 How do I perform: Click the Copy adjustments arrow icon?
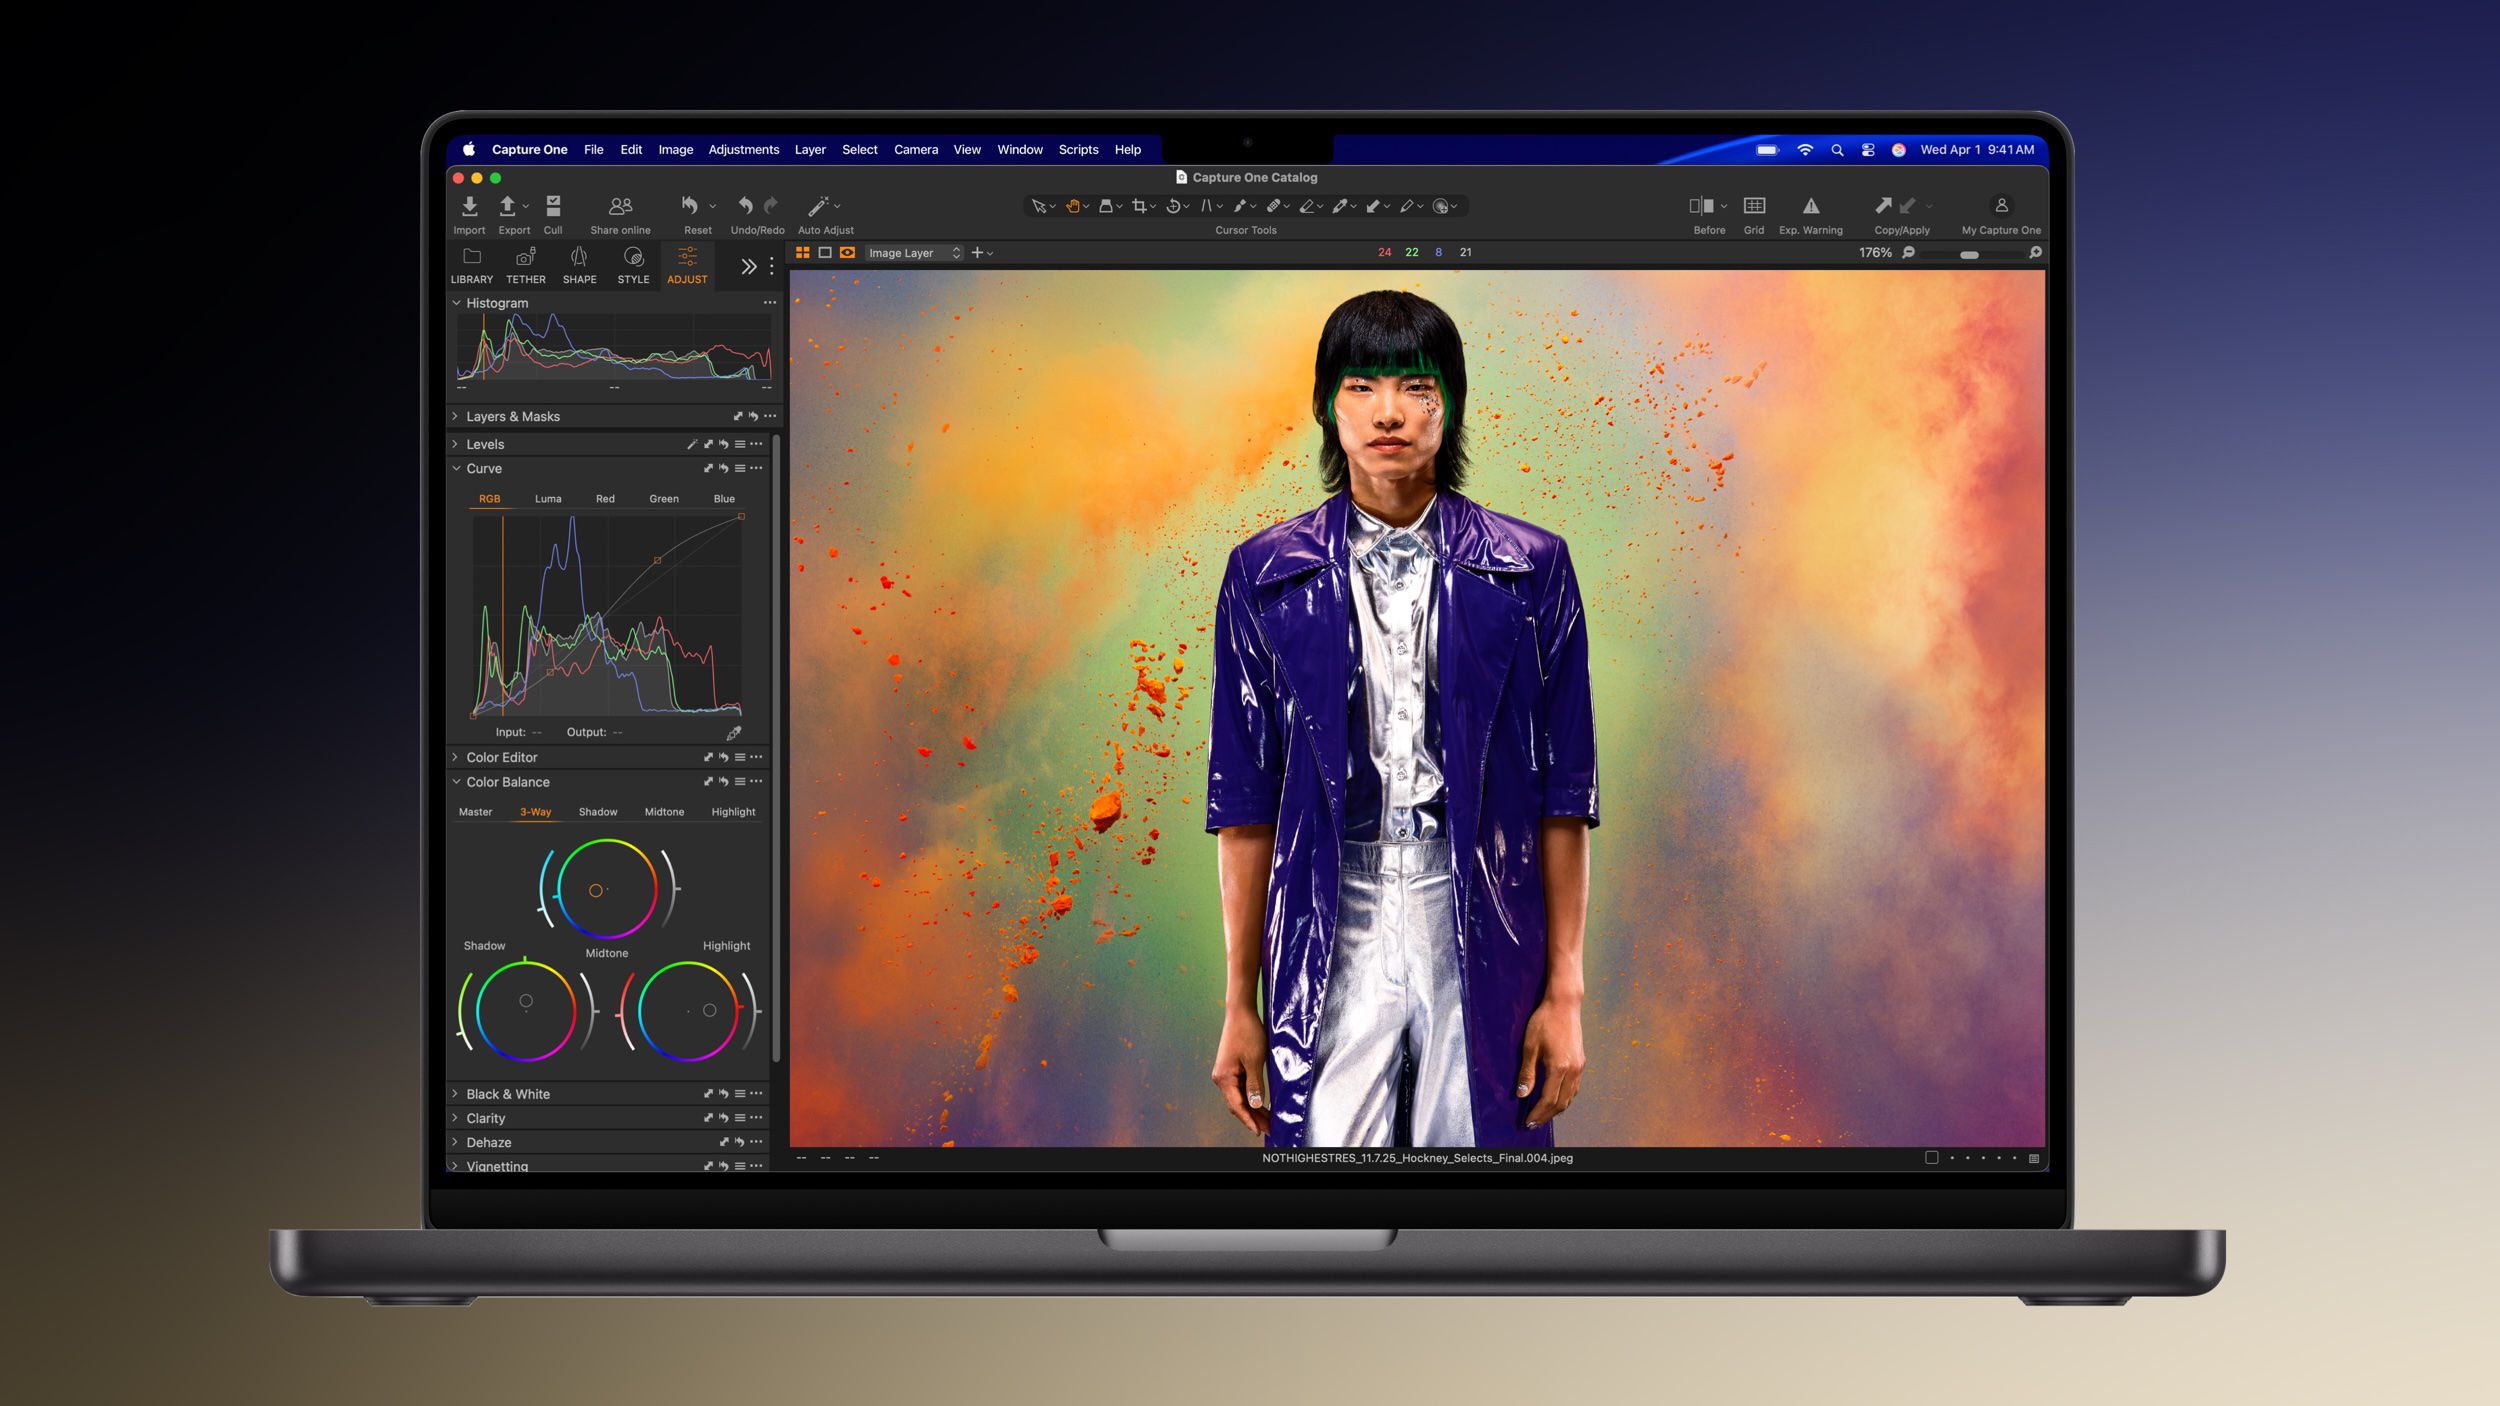pos(1883,205)
